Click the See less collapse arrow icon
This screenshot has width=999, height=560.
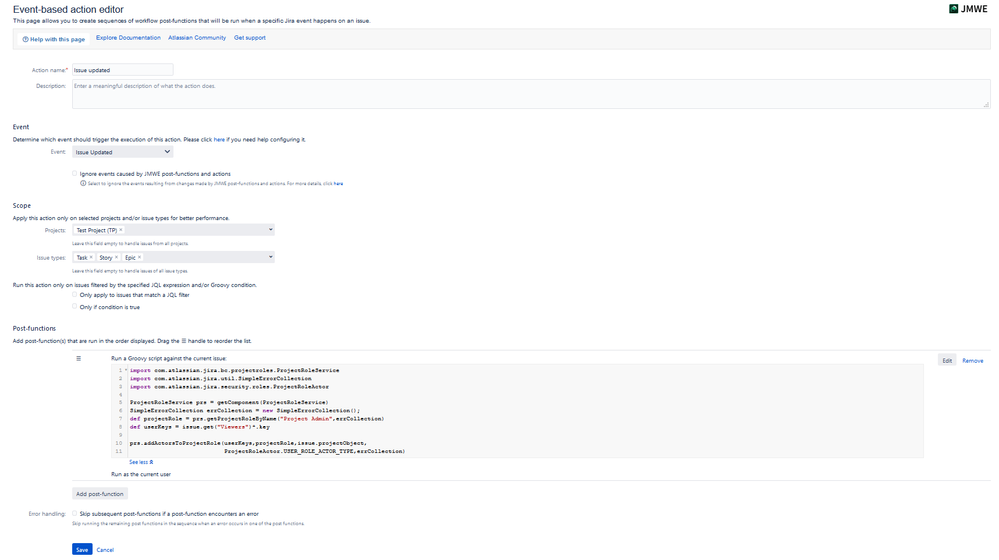tap(151, 462)
